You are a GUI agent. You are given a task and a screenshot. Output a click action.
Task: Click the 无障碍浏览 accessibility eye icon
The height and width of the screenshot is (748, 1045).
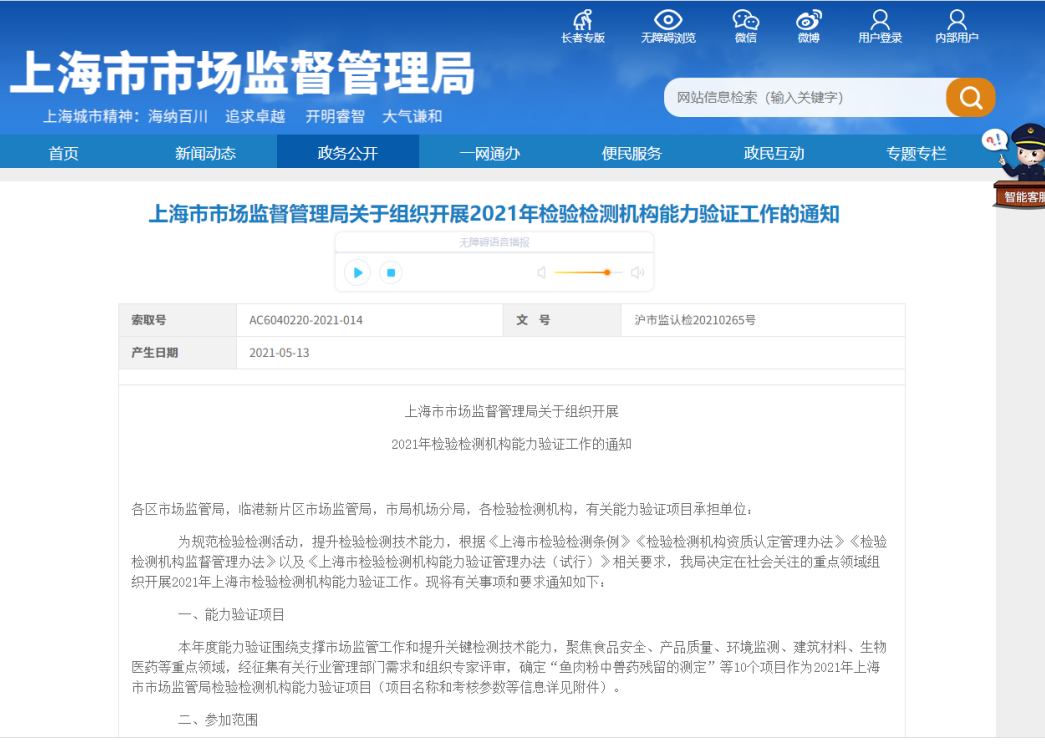click(668, 27)
